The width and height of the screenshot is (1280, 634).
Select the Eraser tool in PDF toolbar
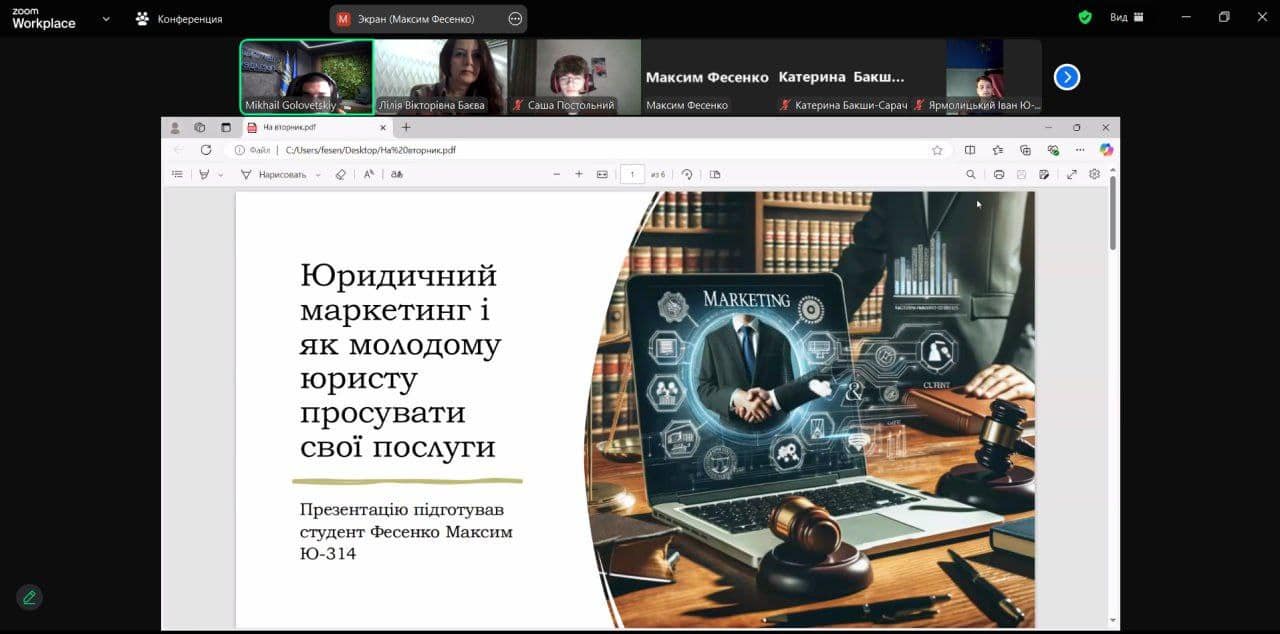[340, 174]
